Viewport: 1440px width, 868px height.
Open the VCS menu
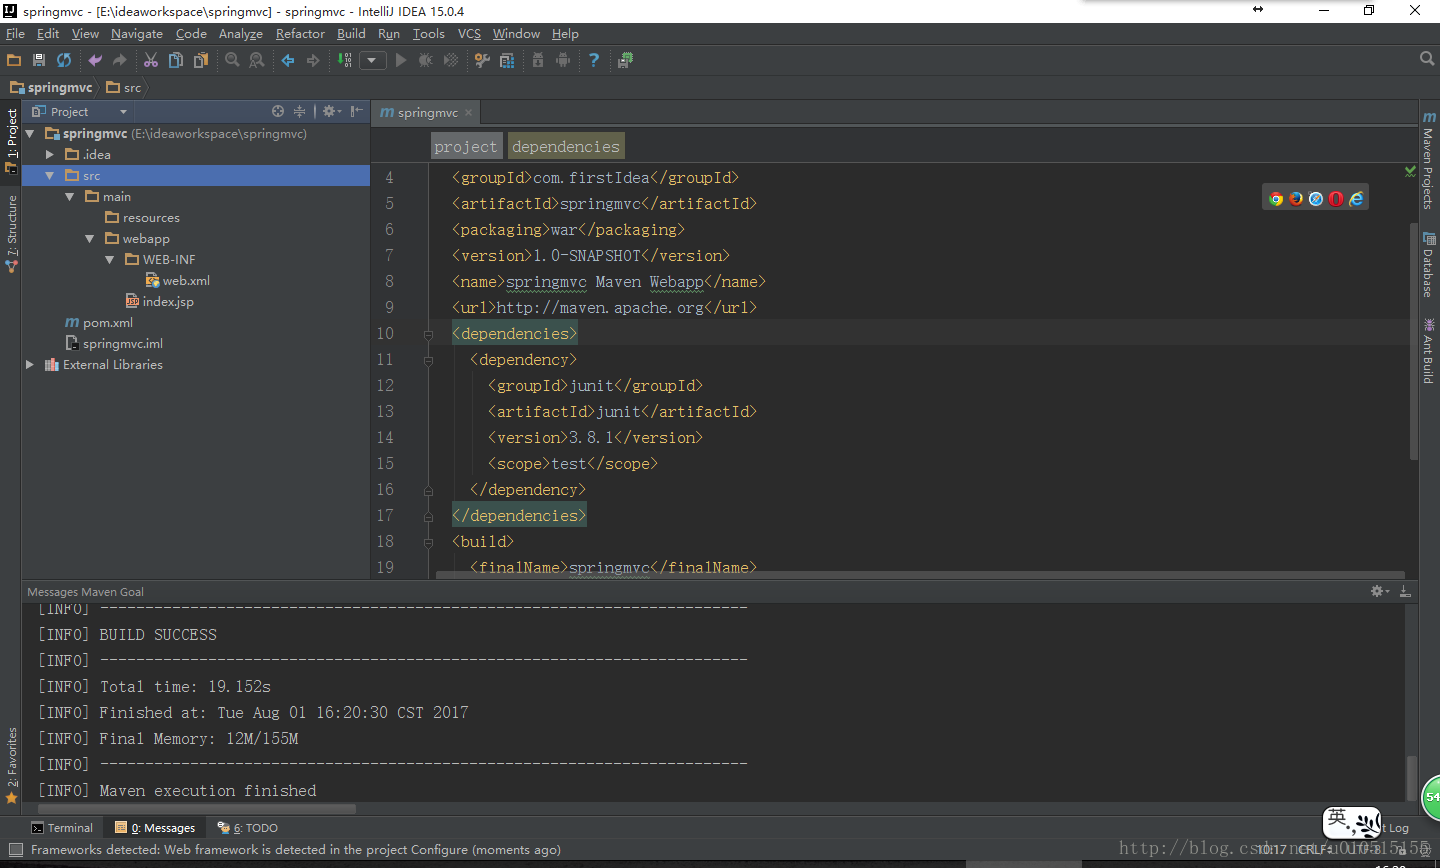pos(469,33)
